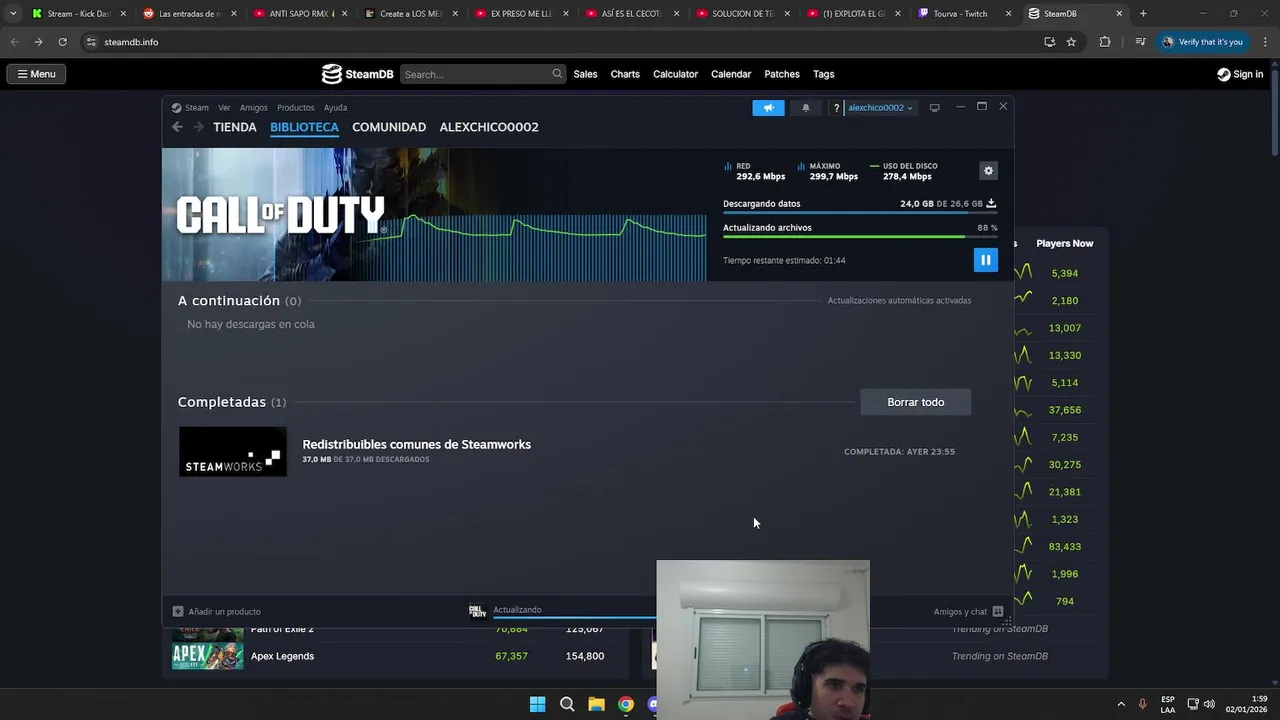The image size is (1280, 720).
Task: Click the Actualizando archivos progress bar
Action: (860, 237)
